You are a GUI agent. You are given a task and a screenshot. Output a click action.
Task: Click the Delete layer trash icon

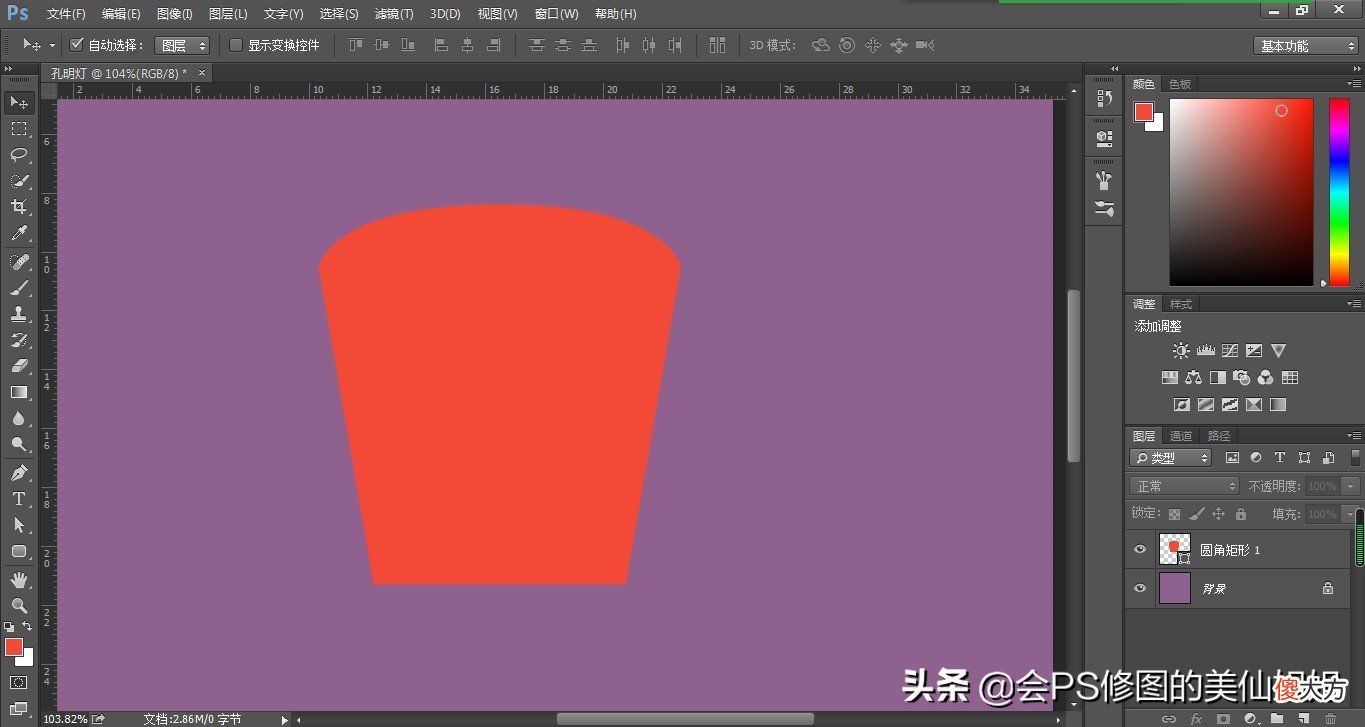tap(1329, 719)
